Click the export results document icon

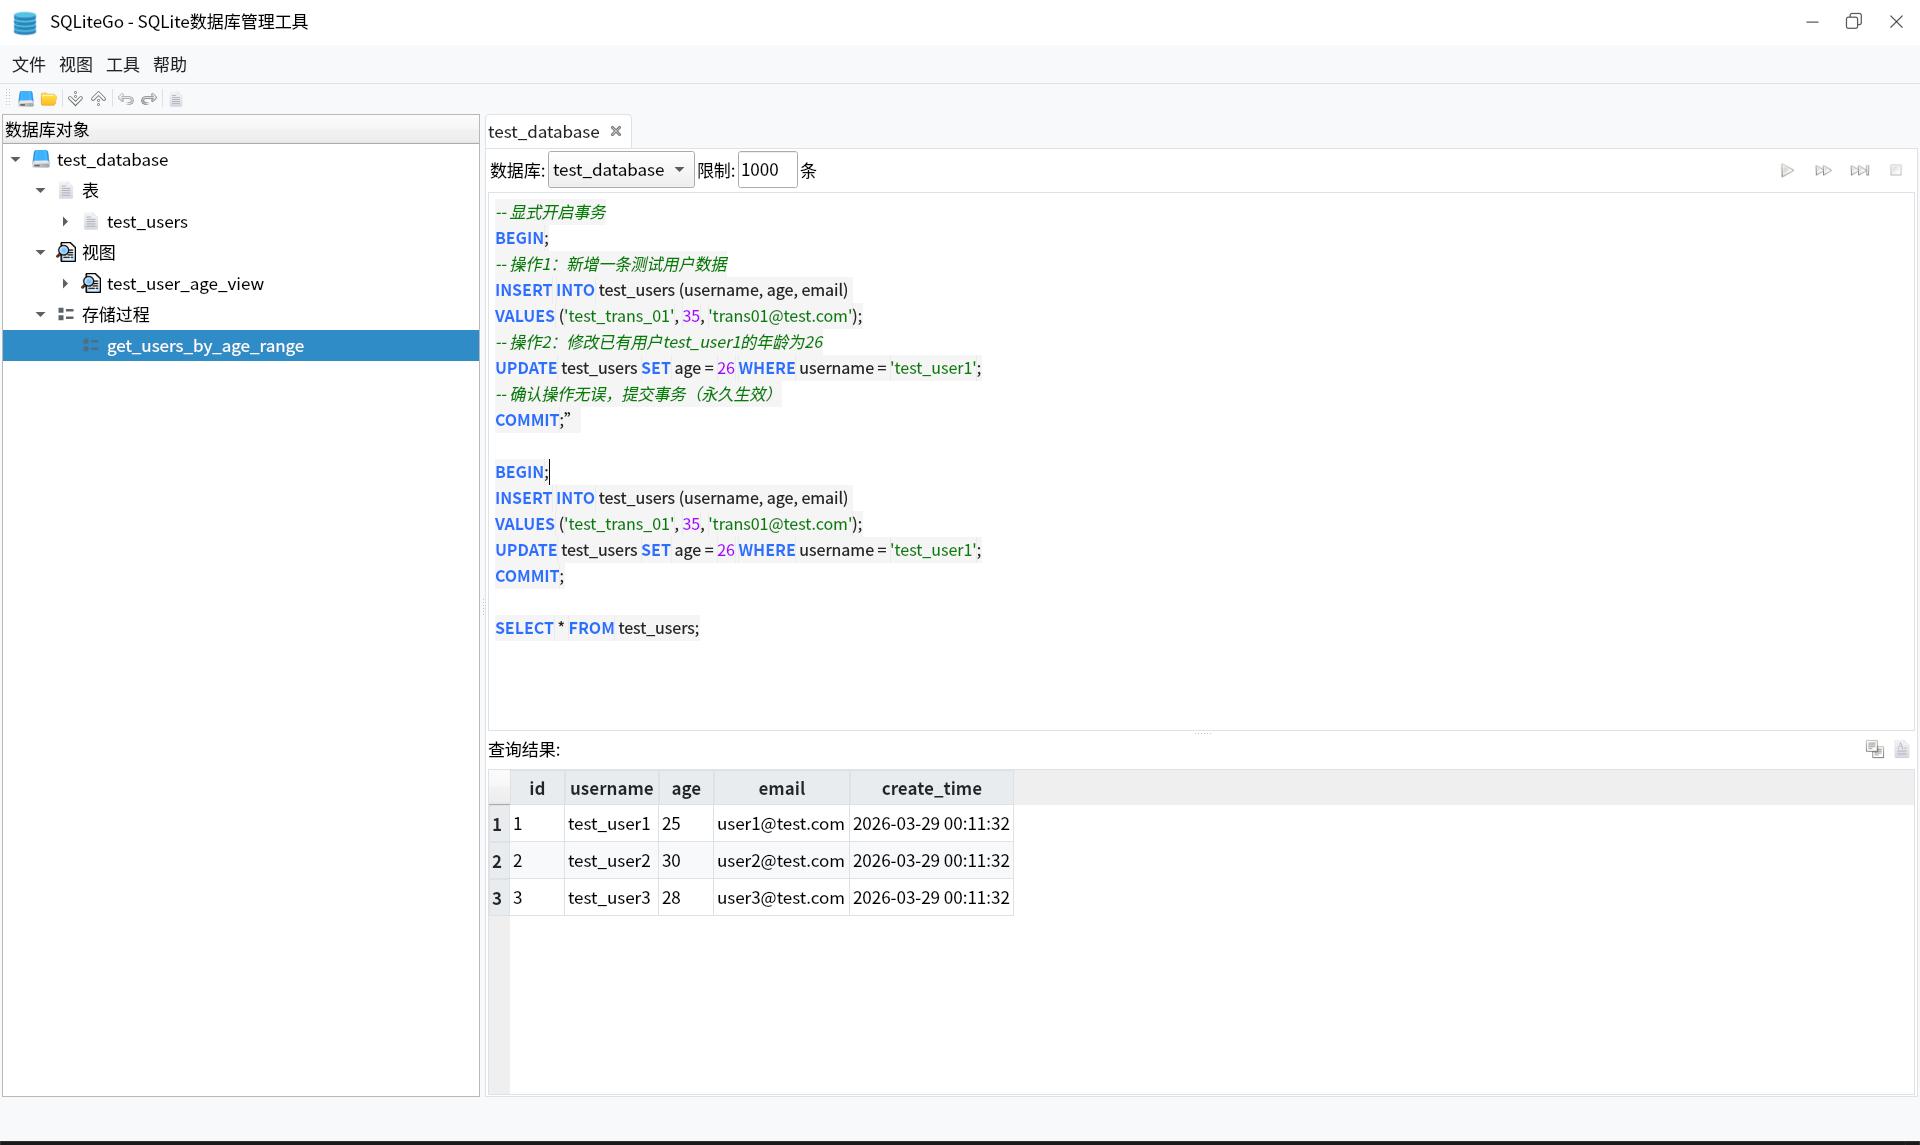(1901, 749)
